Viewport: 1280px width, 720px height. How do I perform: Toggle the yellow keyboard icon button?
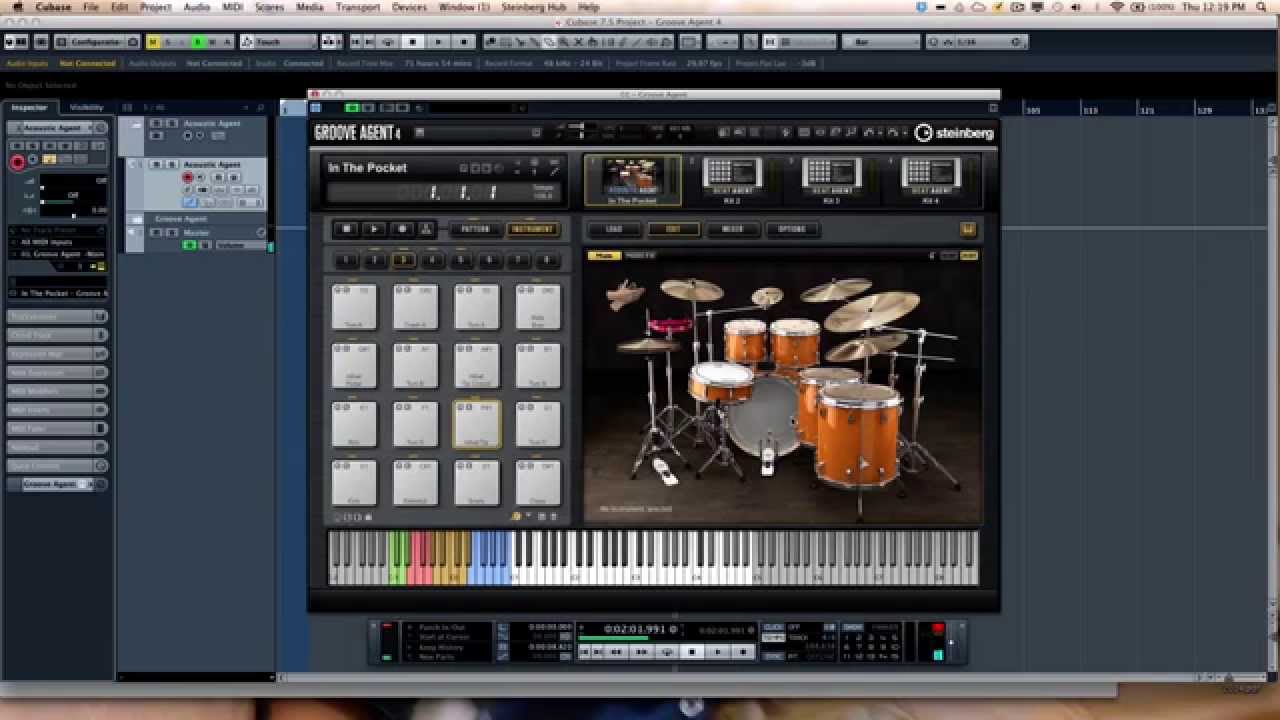967,230
